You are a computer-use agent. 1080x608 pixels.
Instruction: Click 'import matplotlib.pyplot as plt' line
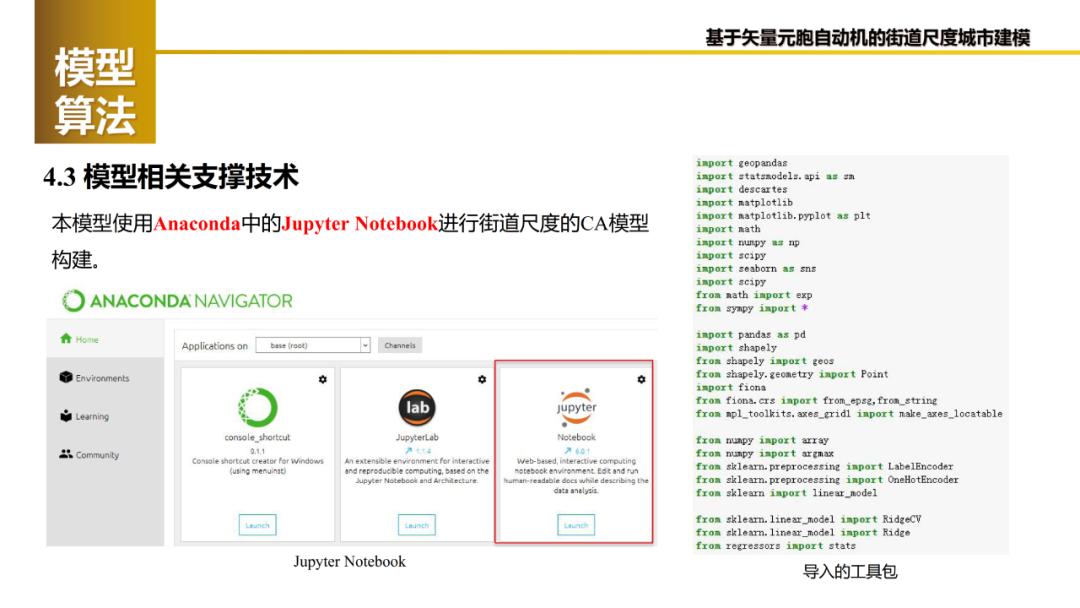pyautogui.click(x=783, y=216)
